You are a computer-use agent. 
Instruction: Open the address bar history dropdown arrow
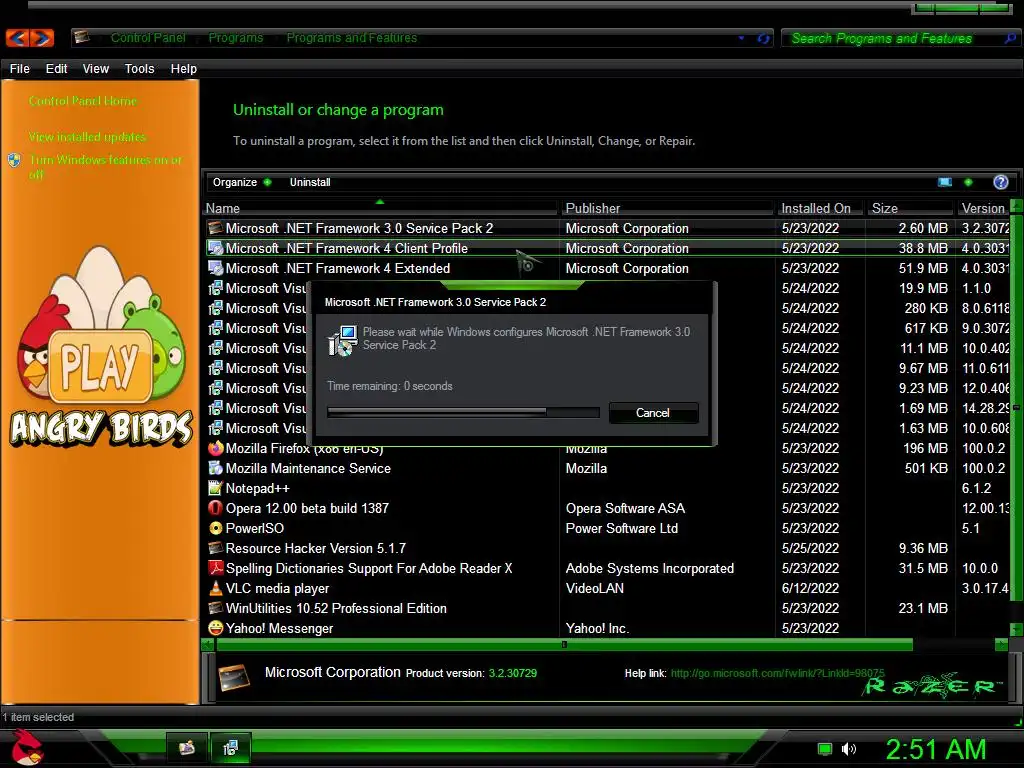pyautogui.click(x=741, y=39)
